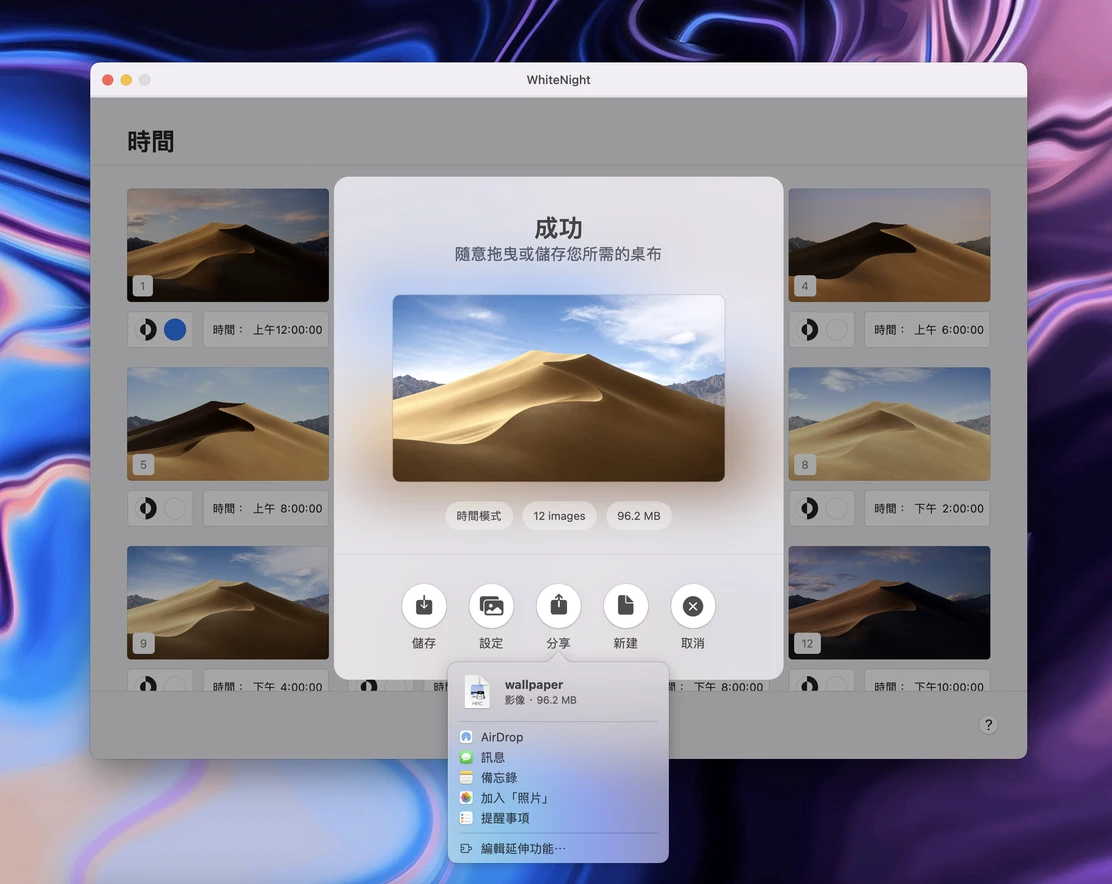Screen dimensions: 1112x884
Task: Click the 96.2 MB badge
Action: click(638, 515)
